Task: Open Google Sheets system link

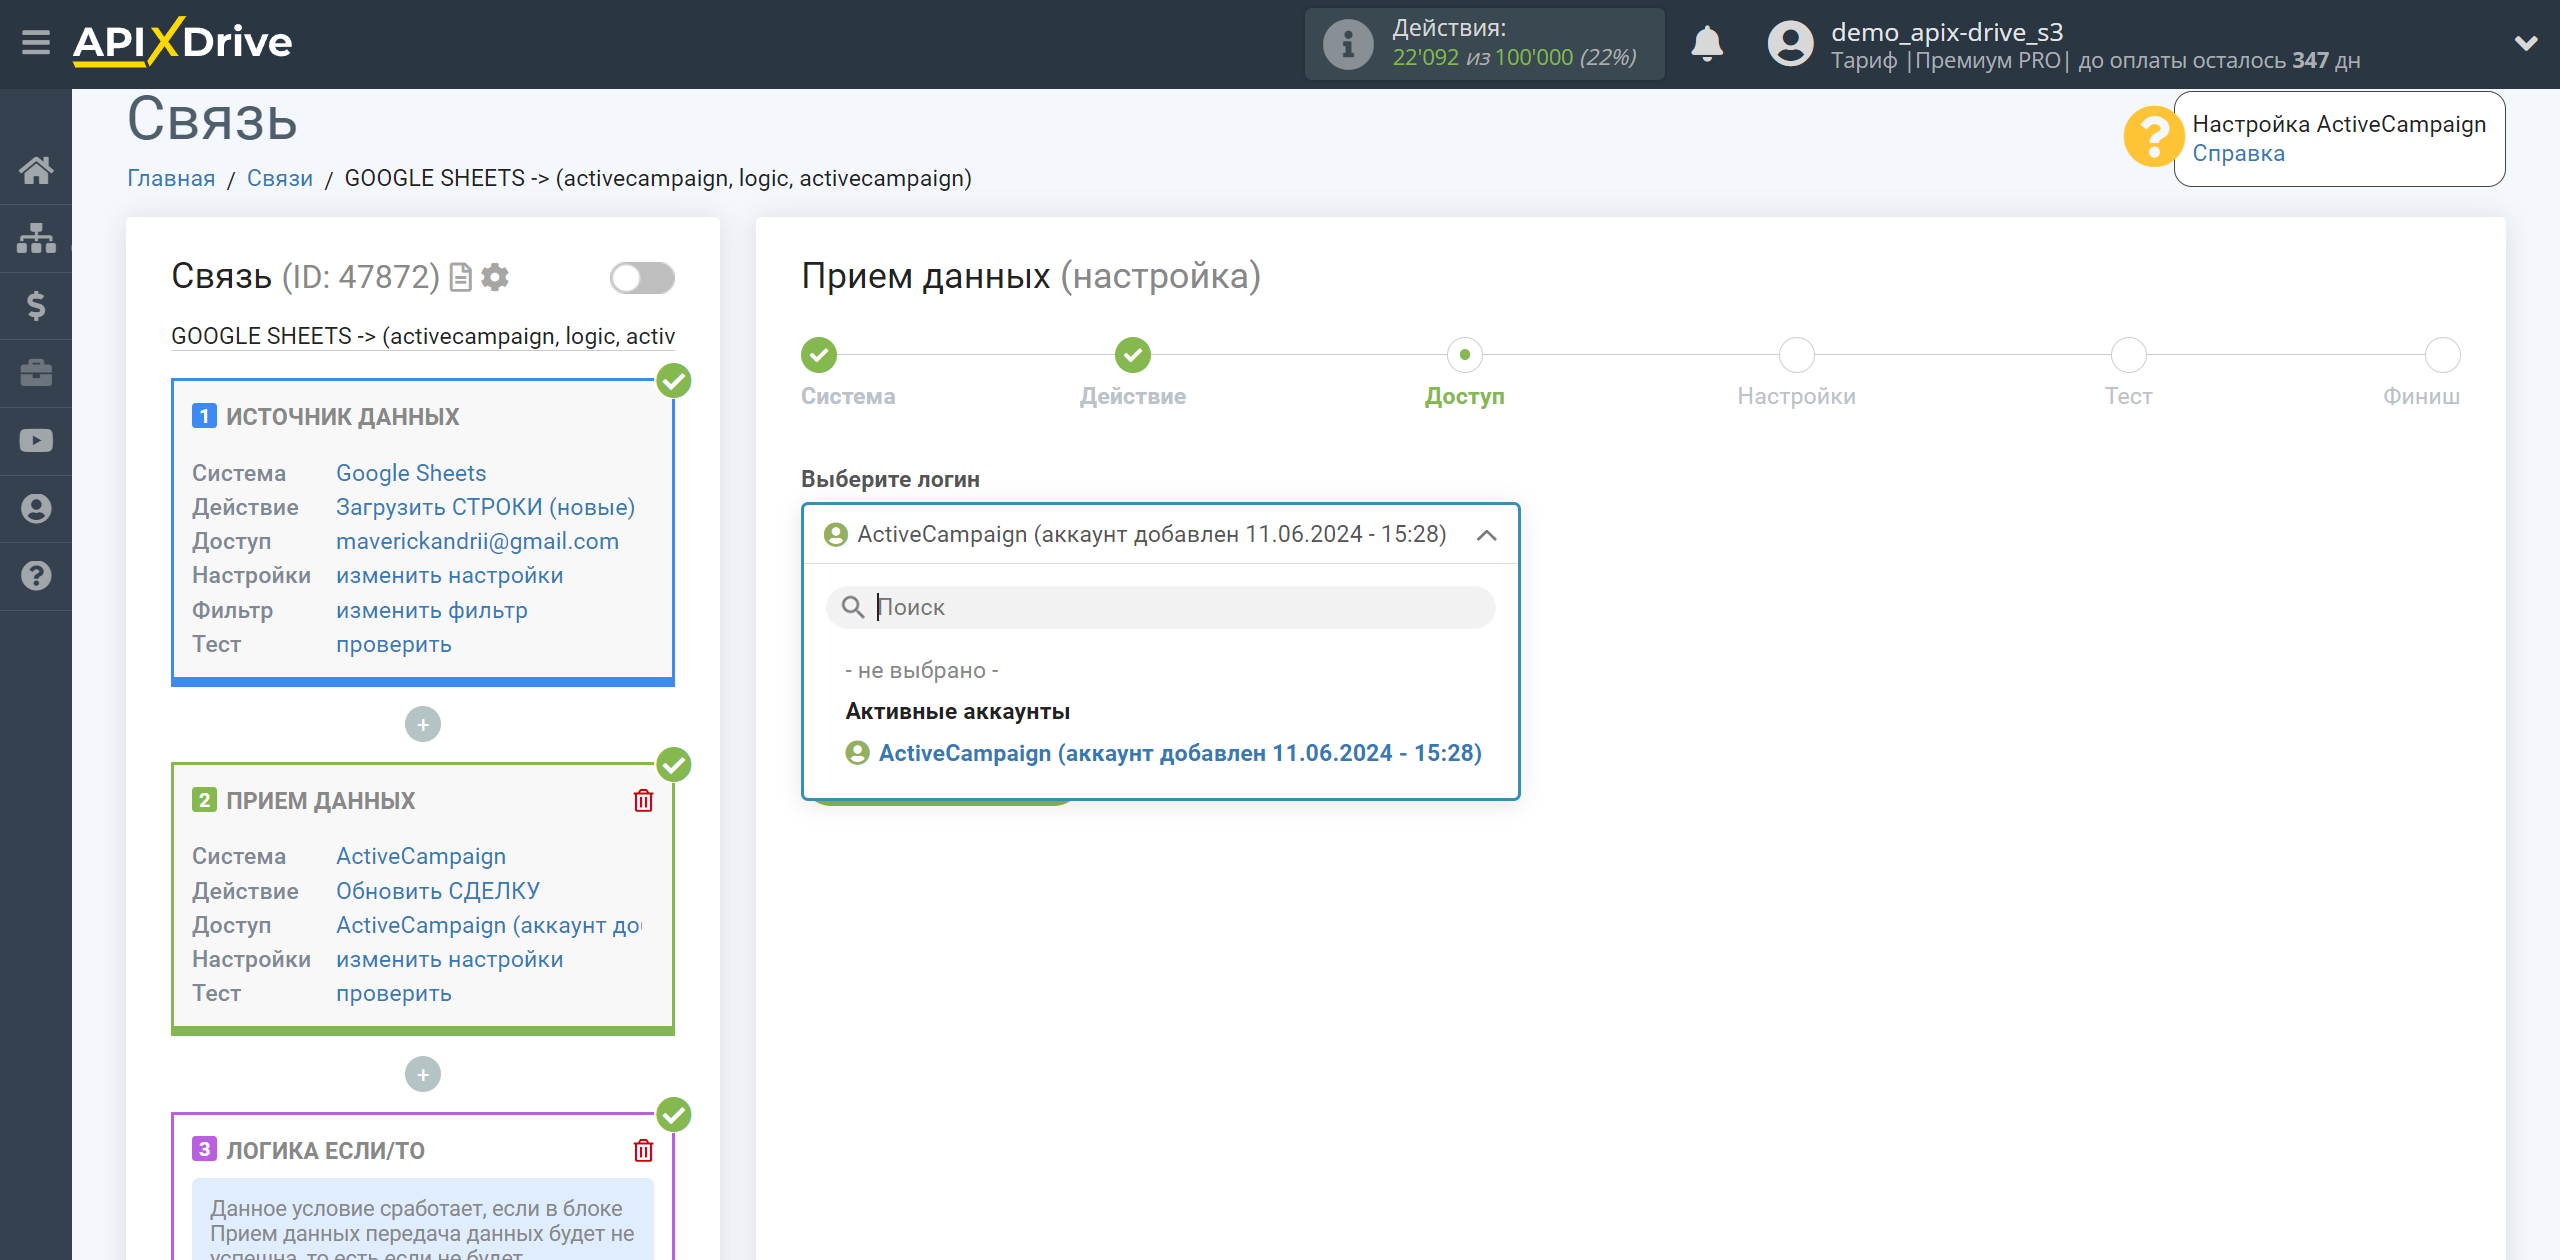Action: pyautogui.click(x=411, y=473)
